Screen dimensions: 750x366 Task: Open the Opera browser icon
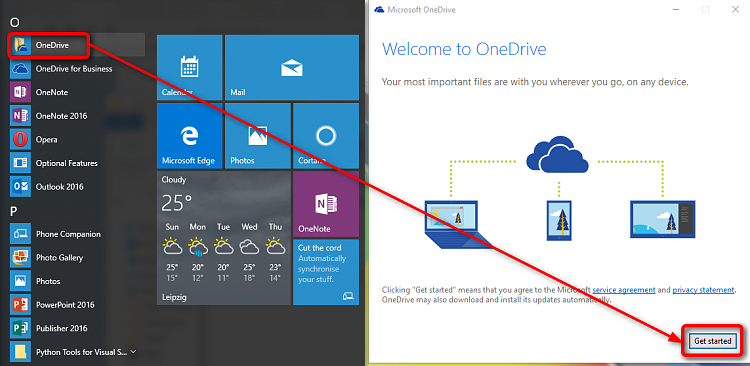pos(21,140)
